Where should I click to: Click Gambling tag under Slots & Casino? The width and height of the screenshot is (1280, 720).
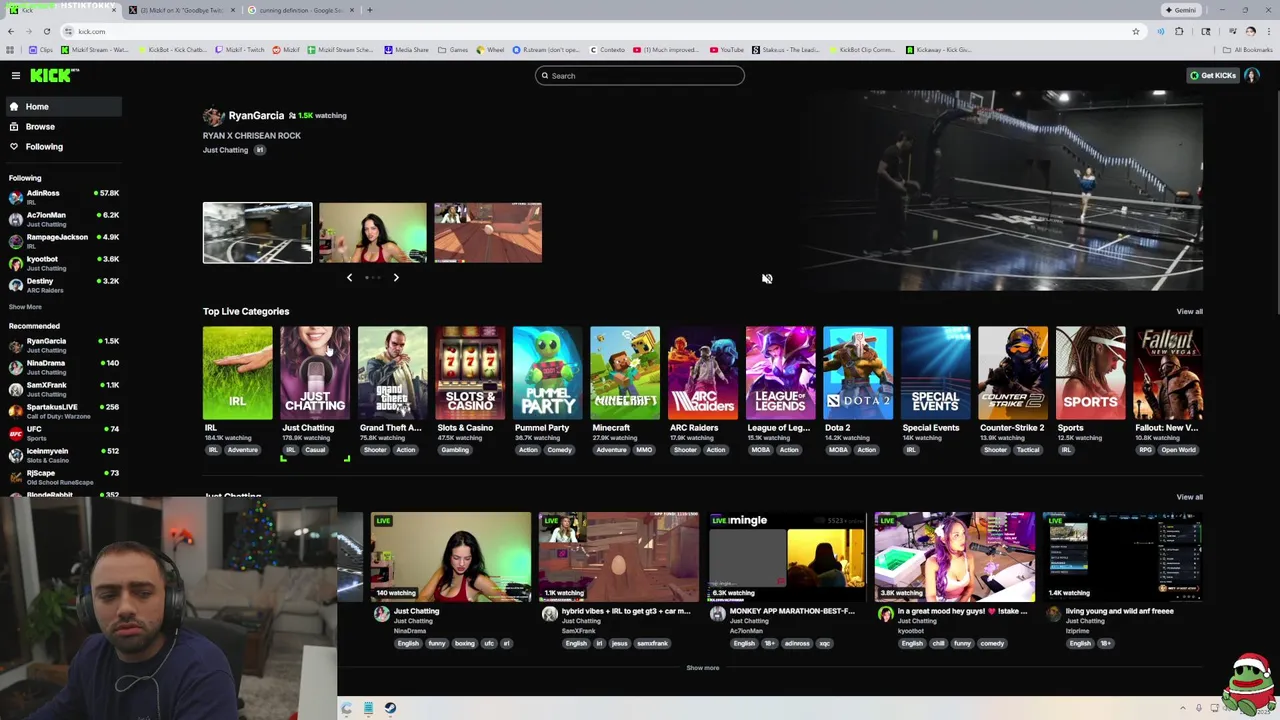(455, 450)
